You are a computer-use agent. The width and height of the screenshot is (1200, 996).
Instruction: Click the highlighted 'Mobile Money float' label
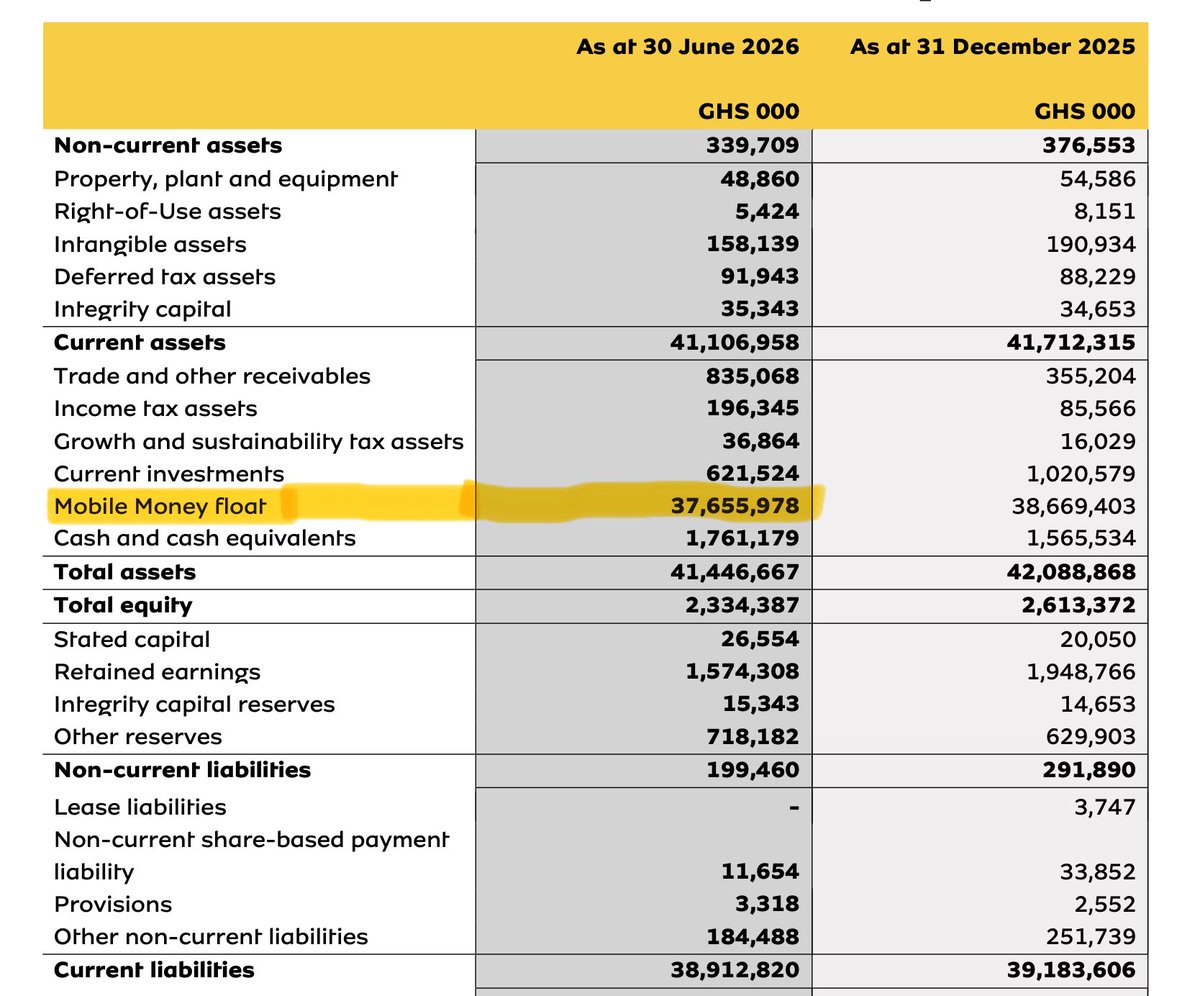click(x=160, y=506)
